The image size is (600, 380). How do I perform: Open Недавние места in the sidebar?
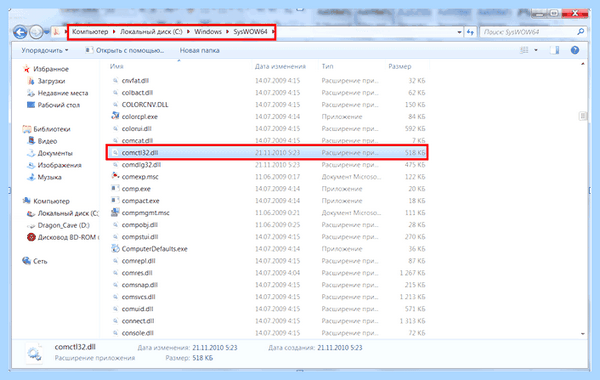[x=58, y=93]
